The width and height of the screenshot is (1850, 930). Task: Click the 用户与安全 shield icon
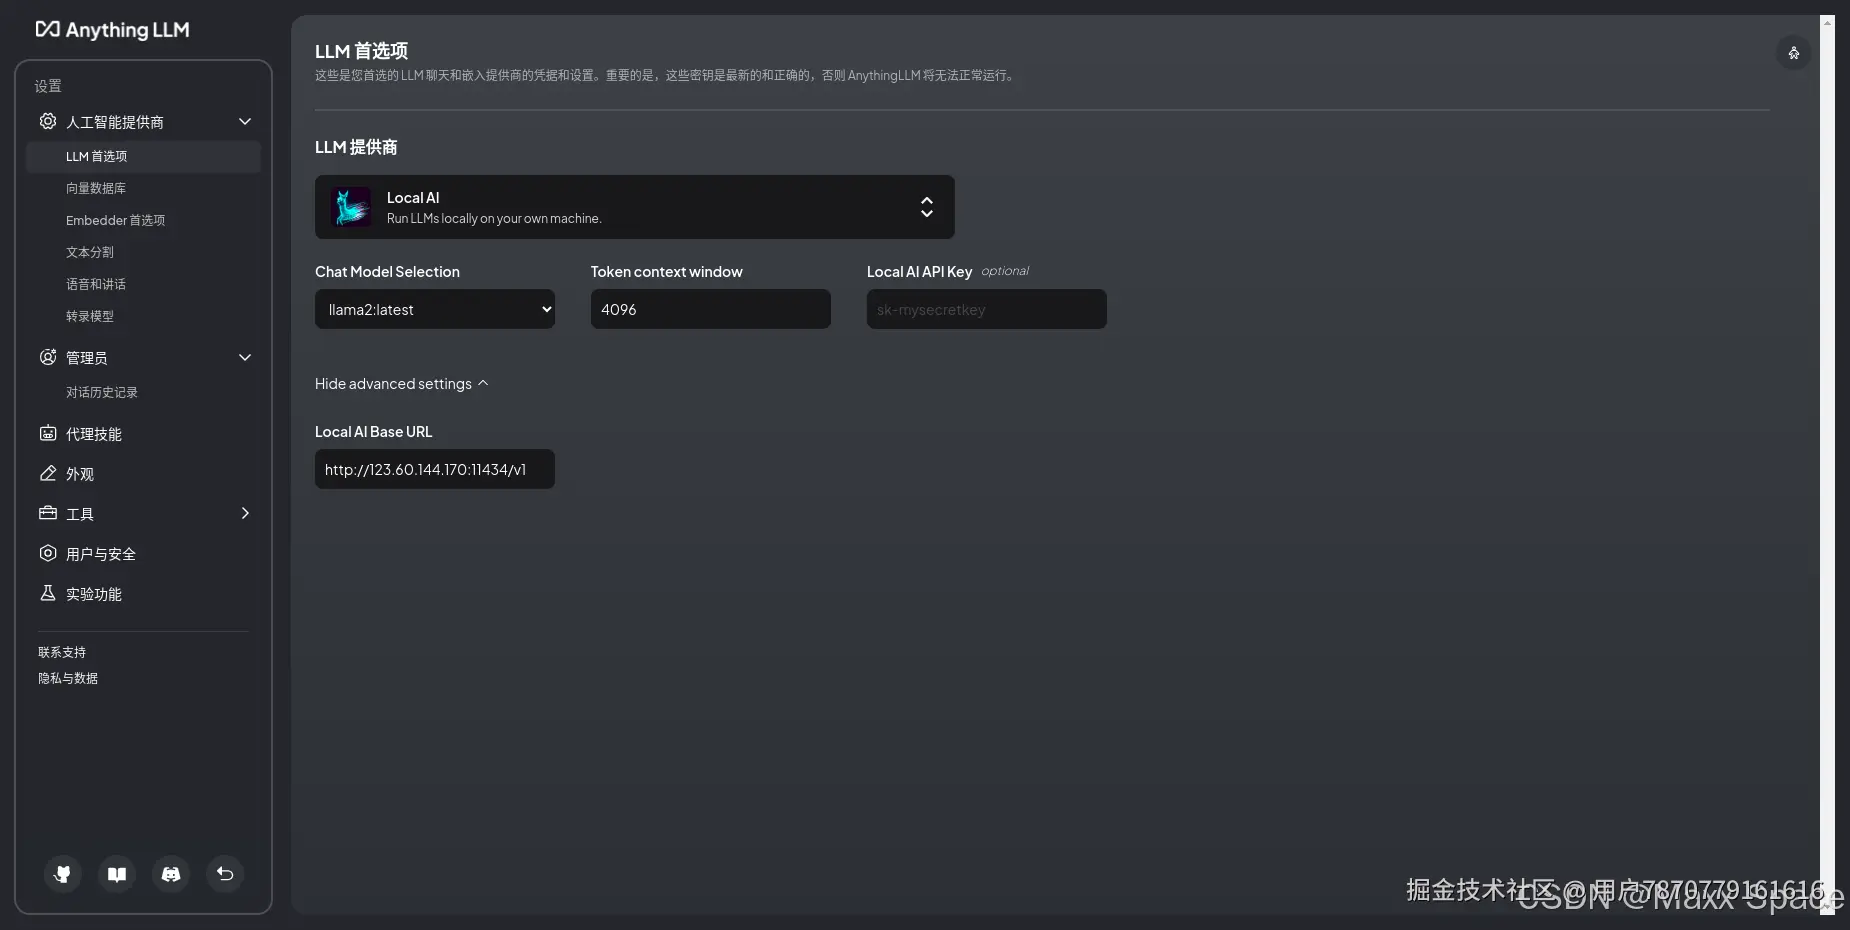pyautogui.click(x=48, y=553)
